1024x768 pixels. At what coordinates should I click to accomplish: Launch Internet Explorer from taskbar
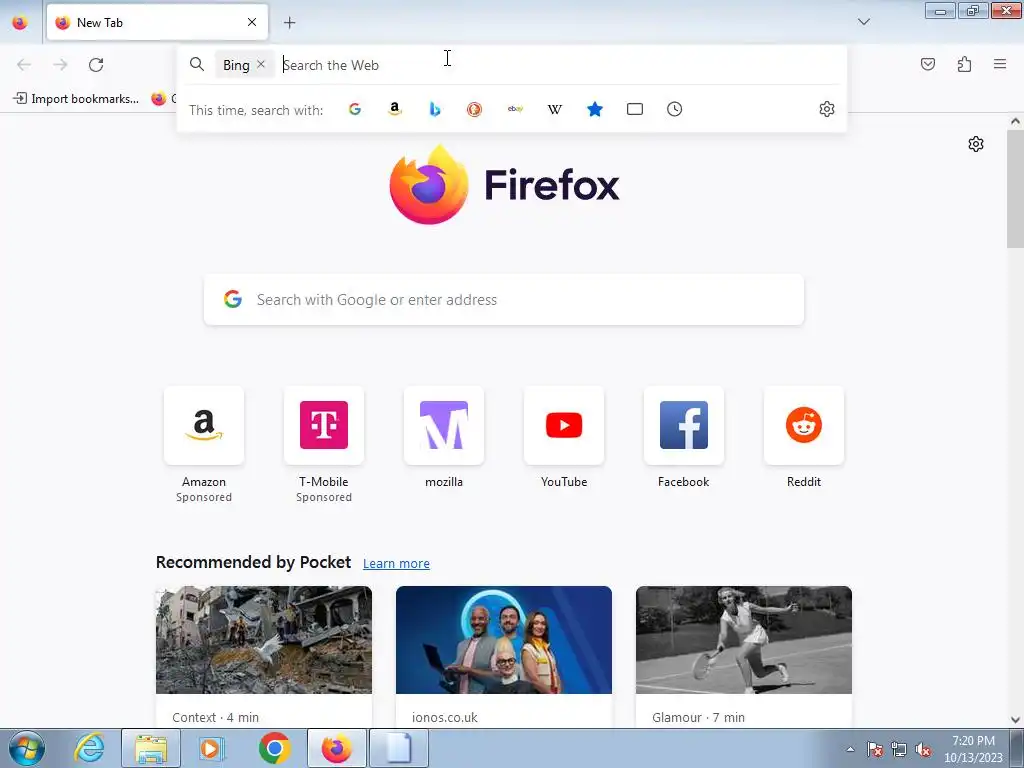(89, 748)
